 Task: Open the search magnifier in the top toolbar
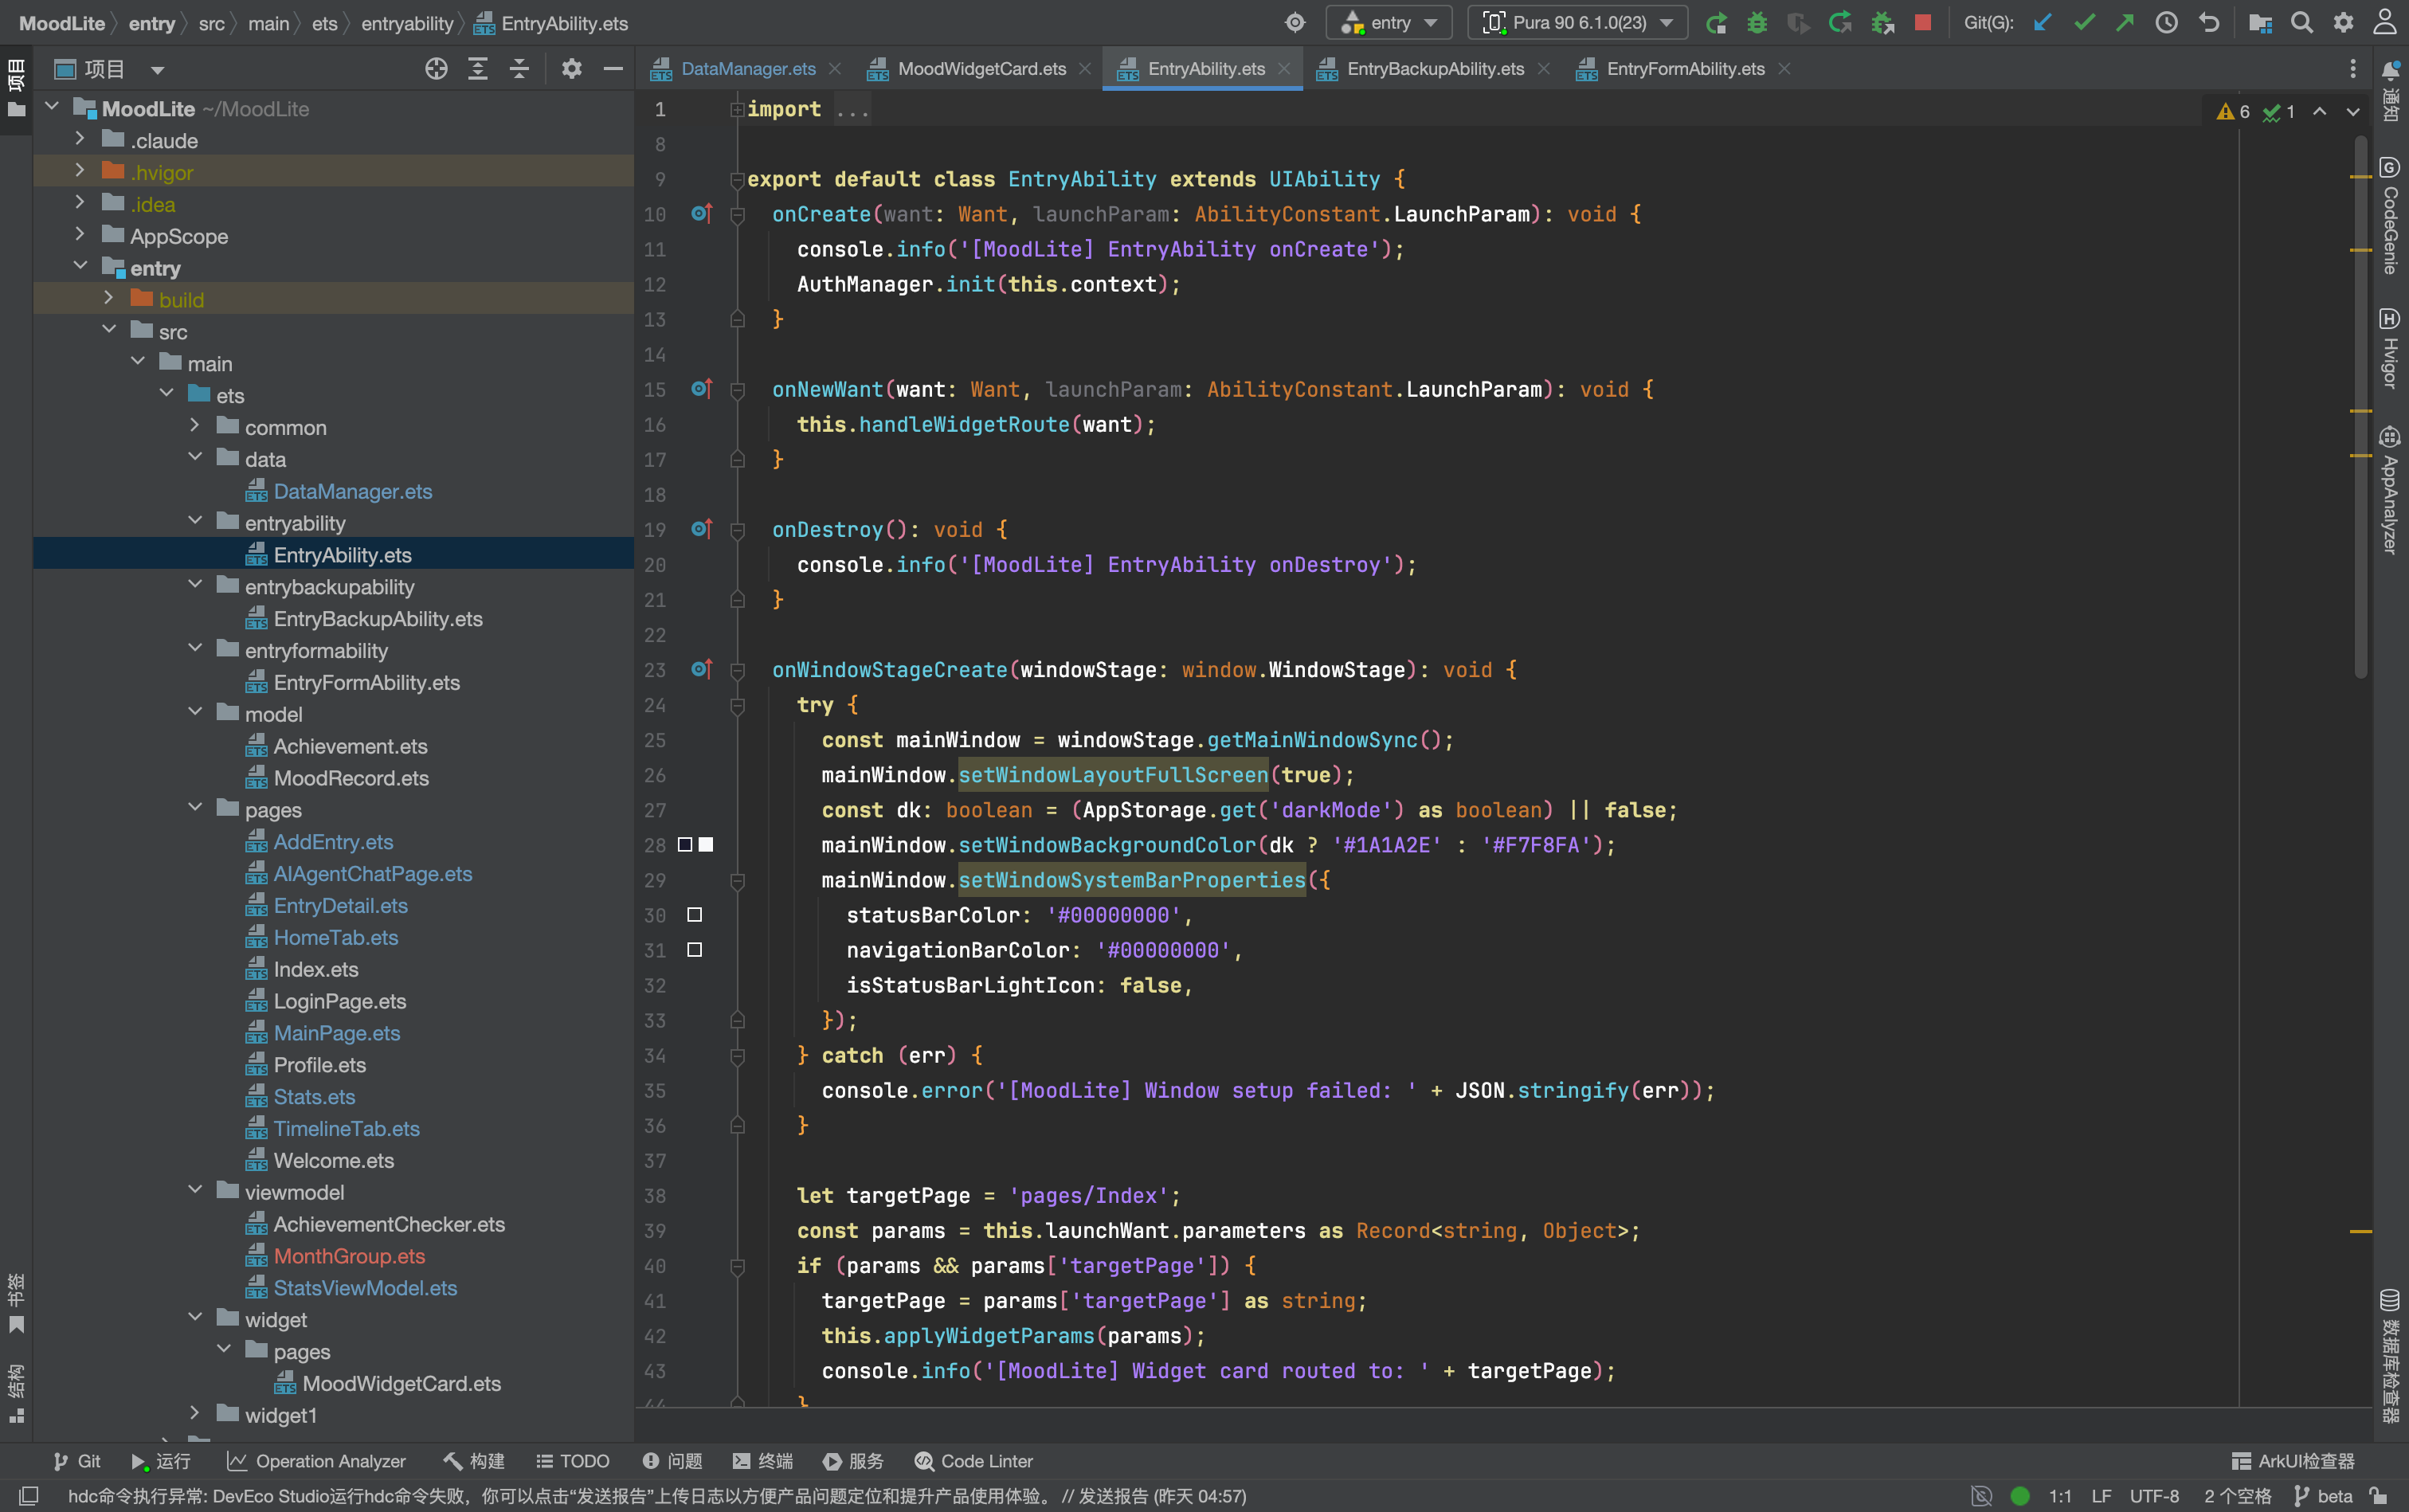tap(2301, 23)
